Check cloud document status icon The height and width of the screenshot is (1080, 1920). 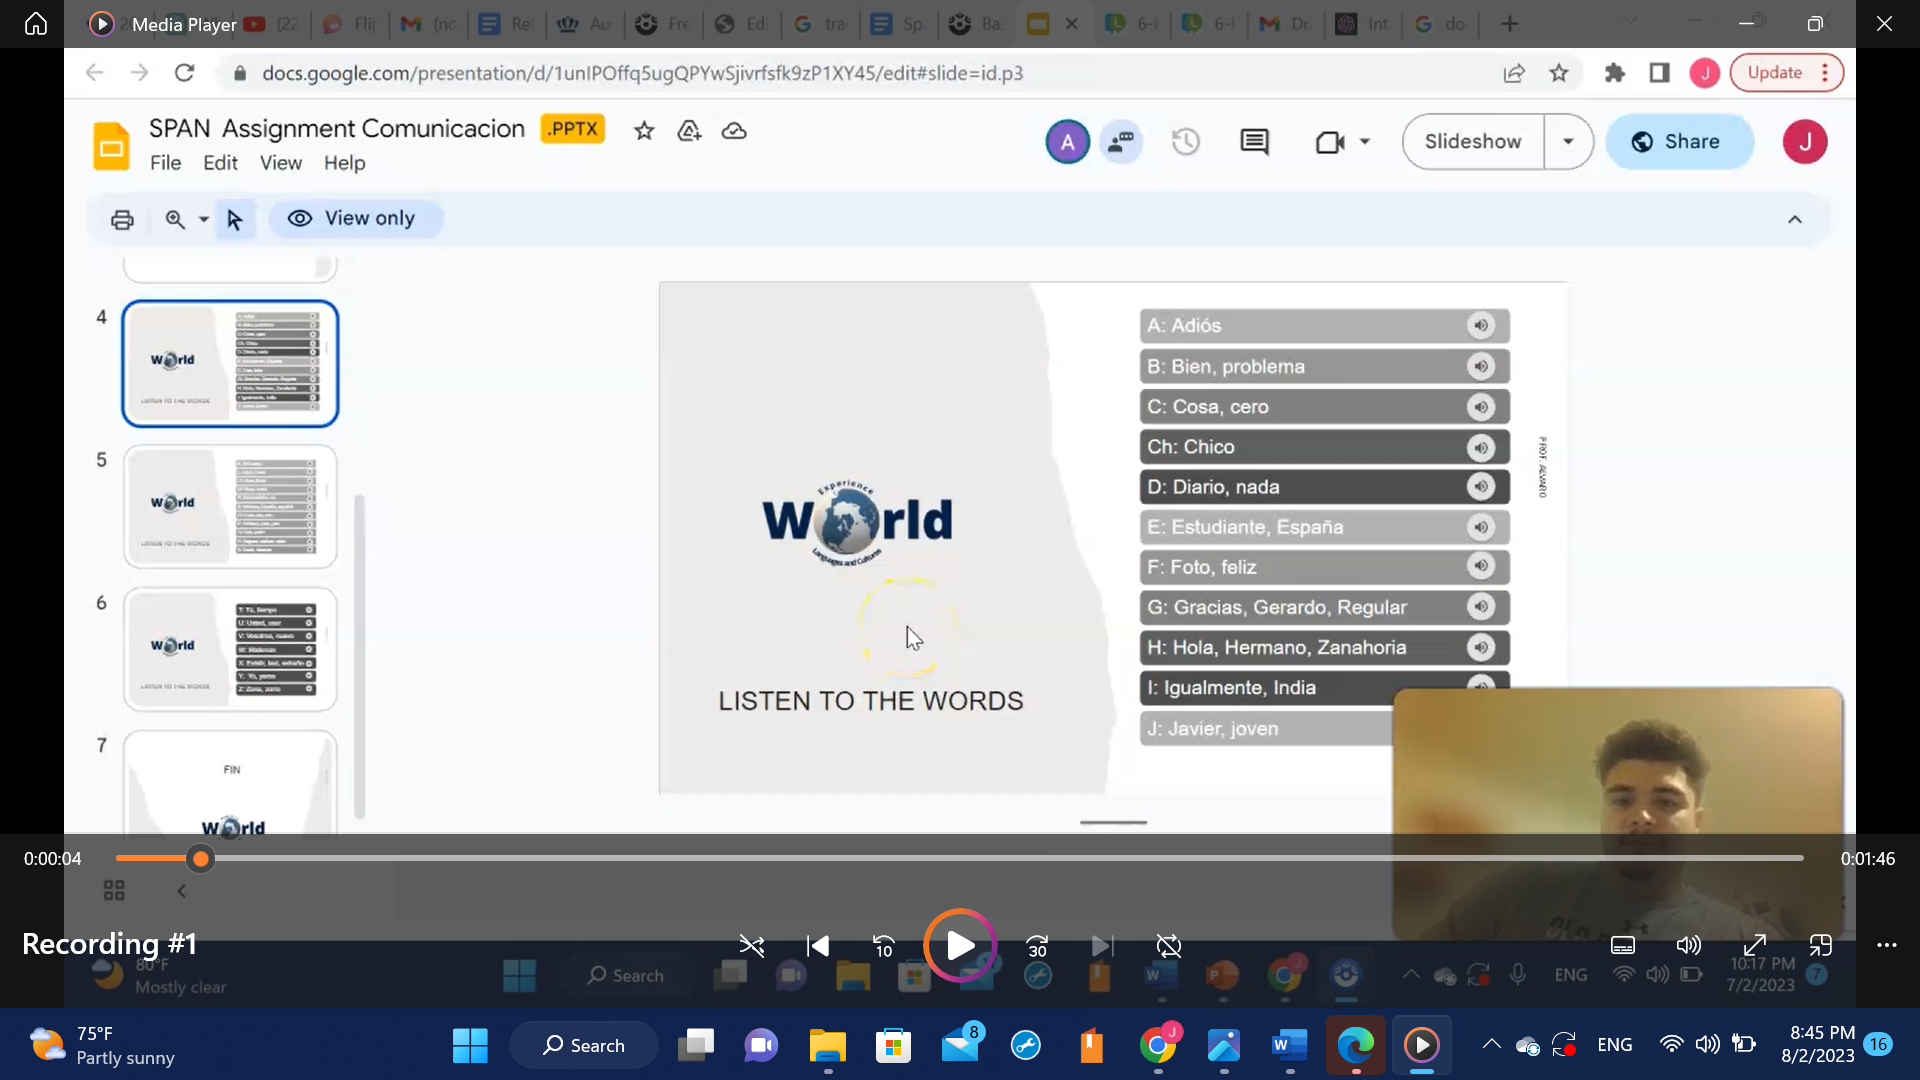(734, 131)
